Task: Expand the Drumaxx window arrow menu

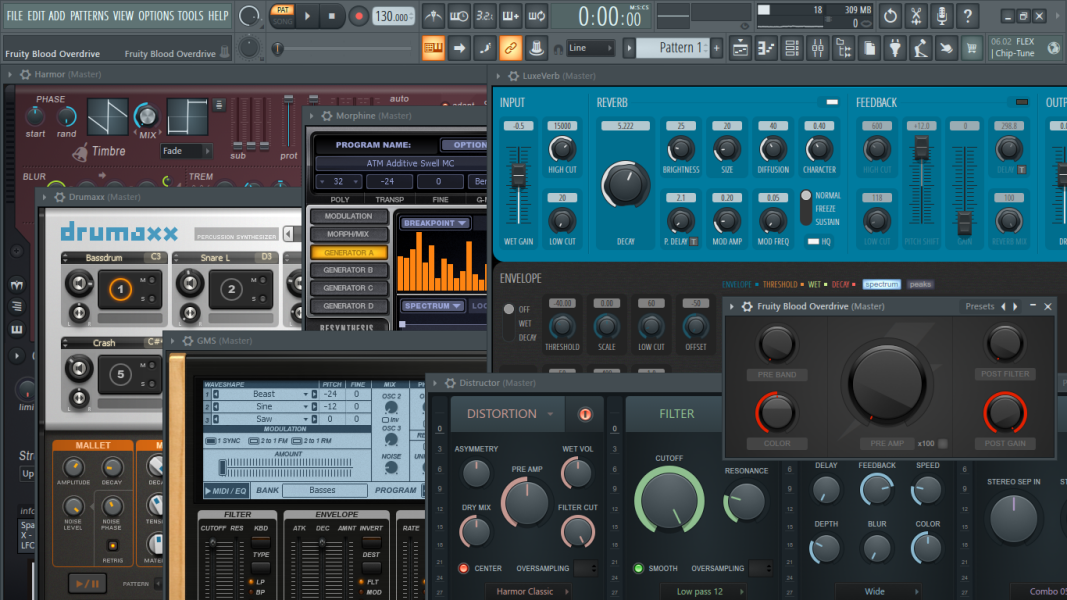Action: [44, 197]
